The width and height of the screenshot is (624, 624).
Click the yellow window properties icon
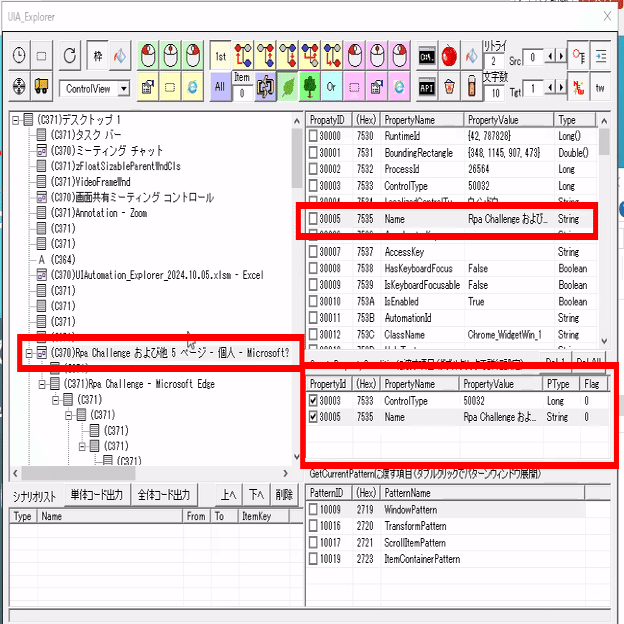(x=148, y=86)
